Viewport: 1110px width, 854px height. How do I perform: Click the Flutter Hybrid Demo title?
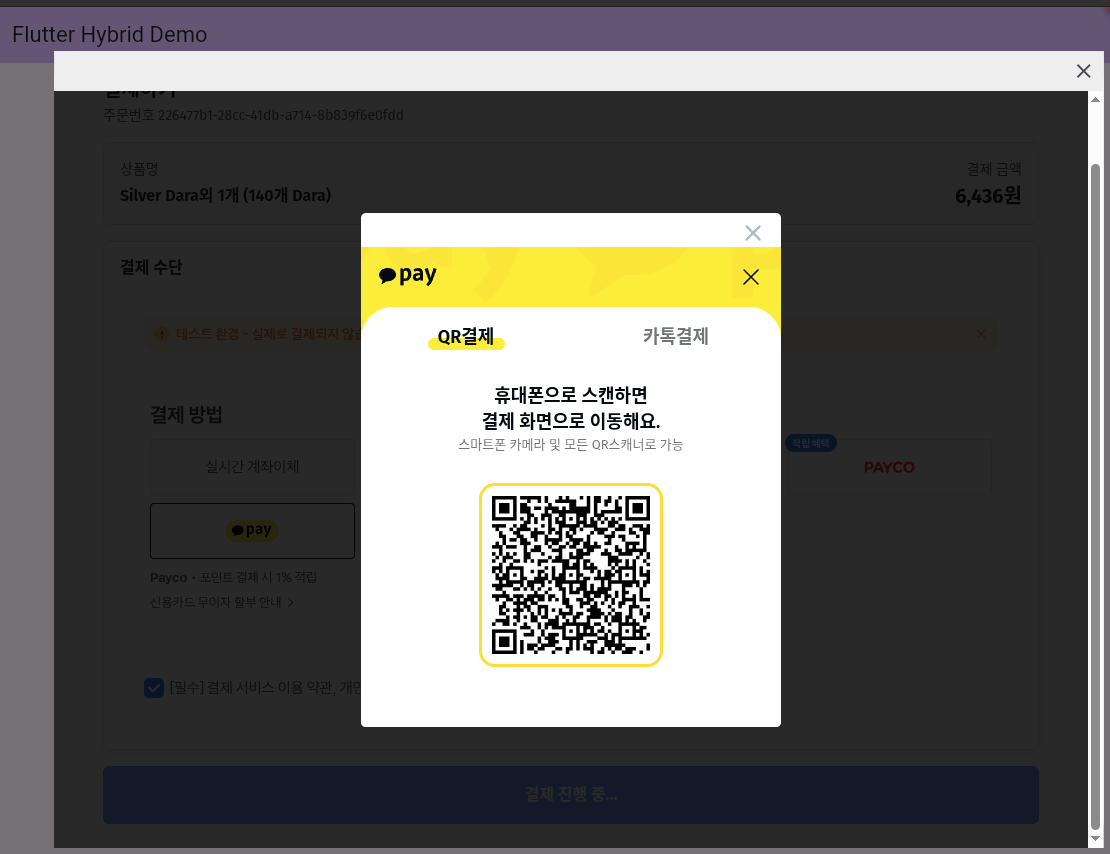110,34
